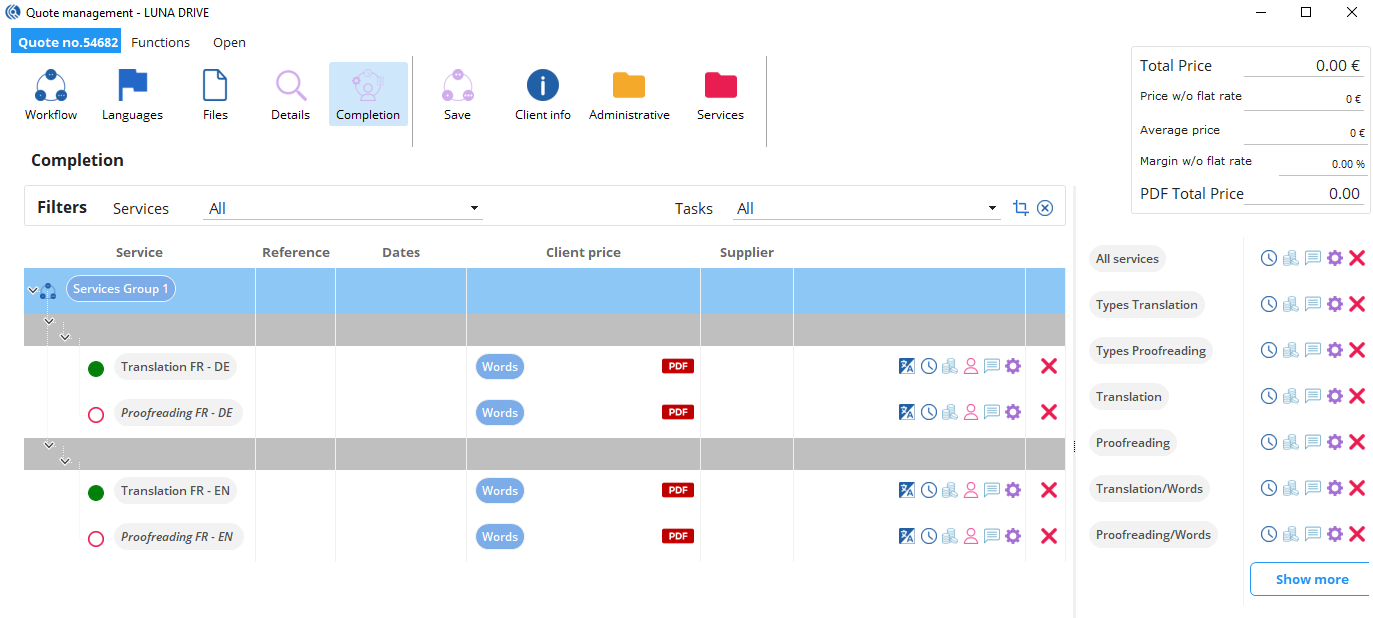Collapse Services Group 1 with its chevron

pyautogui.click(x=33, y=291)
